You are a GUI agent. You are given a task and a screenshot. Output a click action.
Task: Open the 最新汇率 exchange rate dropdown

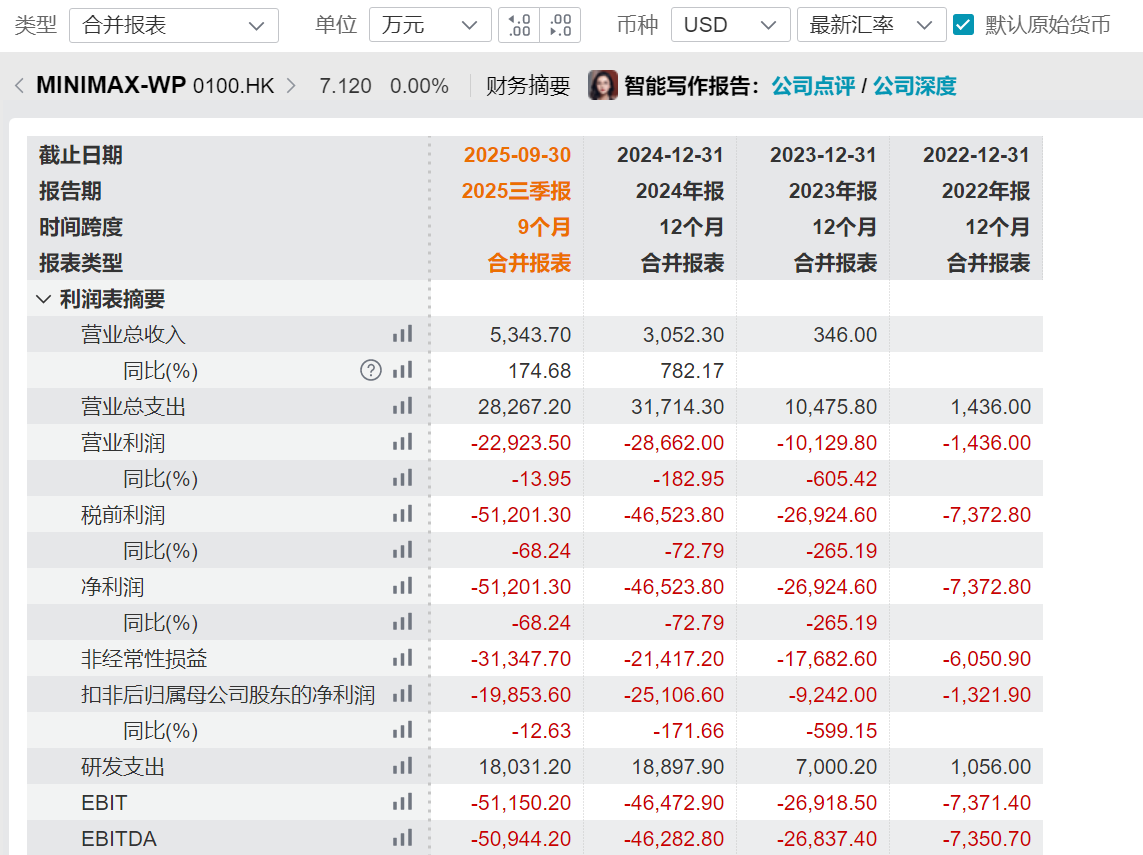(x=871, y=25)
